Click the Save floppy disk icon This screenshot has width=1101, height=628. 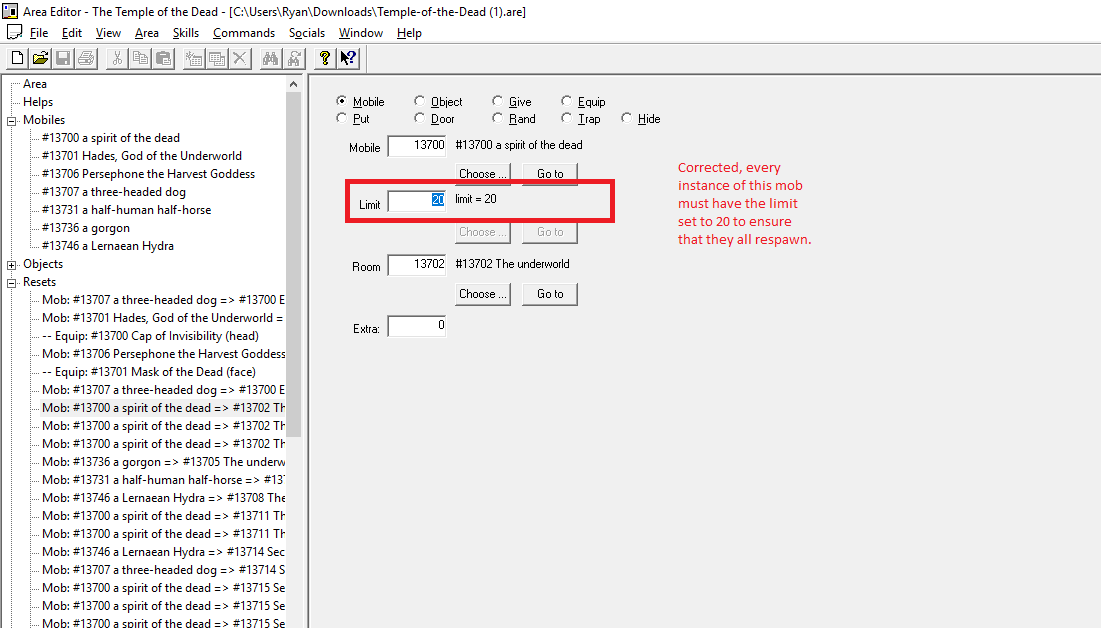pyautogui.click(x=63, y=58)
